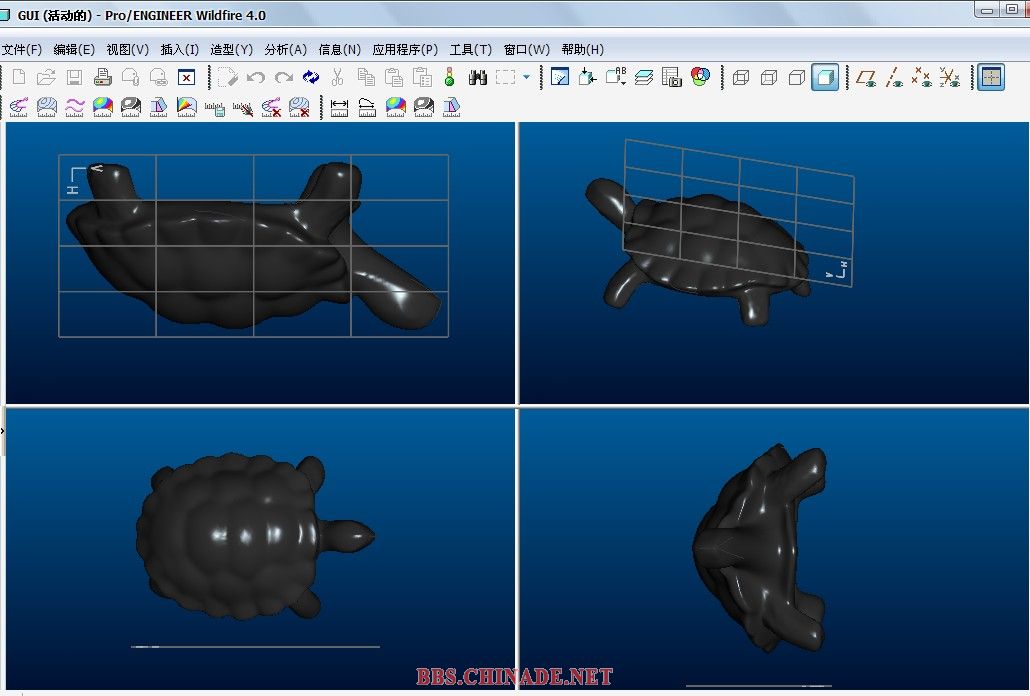Image resolution: width=1030 pixels, height=696 pixels.
Task: Click the slope analysis rainbow icon
Action: pyautogui.click(x=187, y=107)
